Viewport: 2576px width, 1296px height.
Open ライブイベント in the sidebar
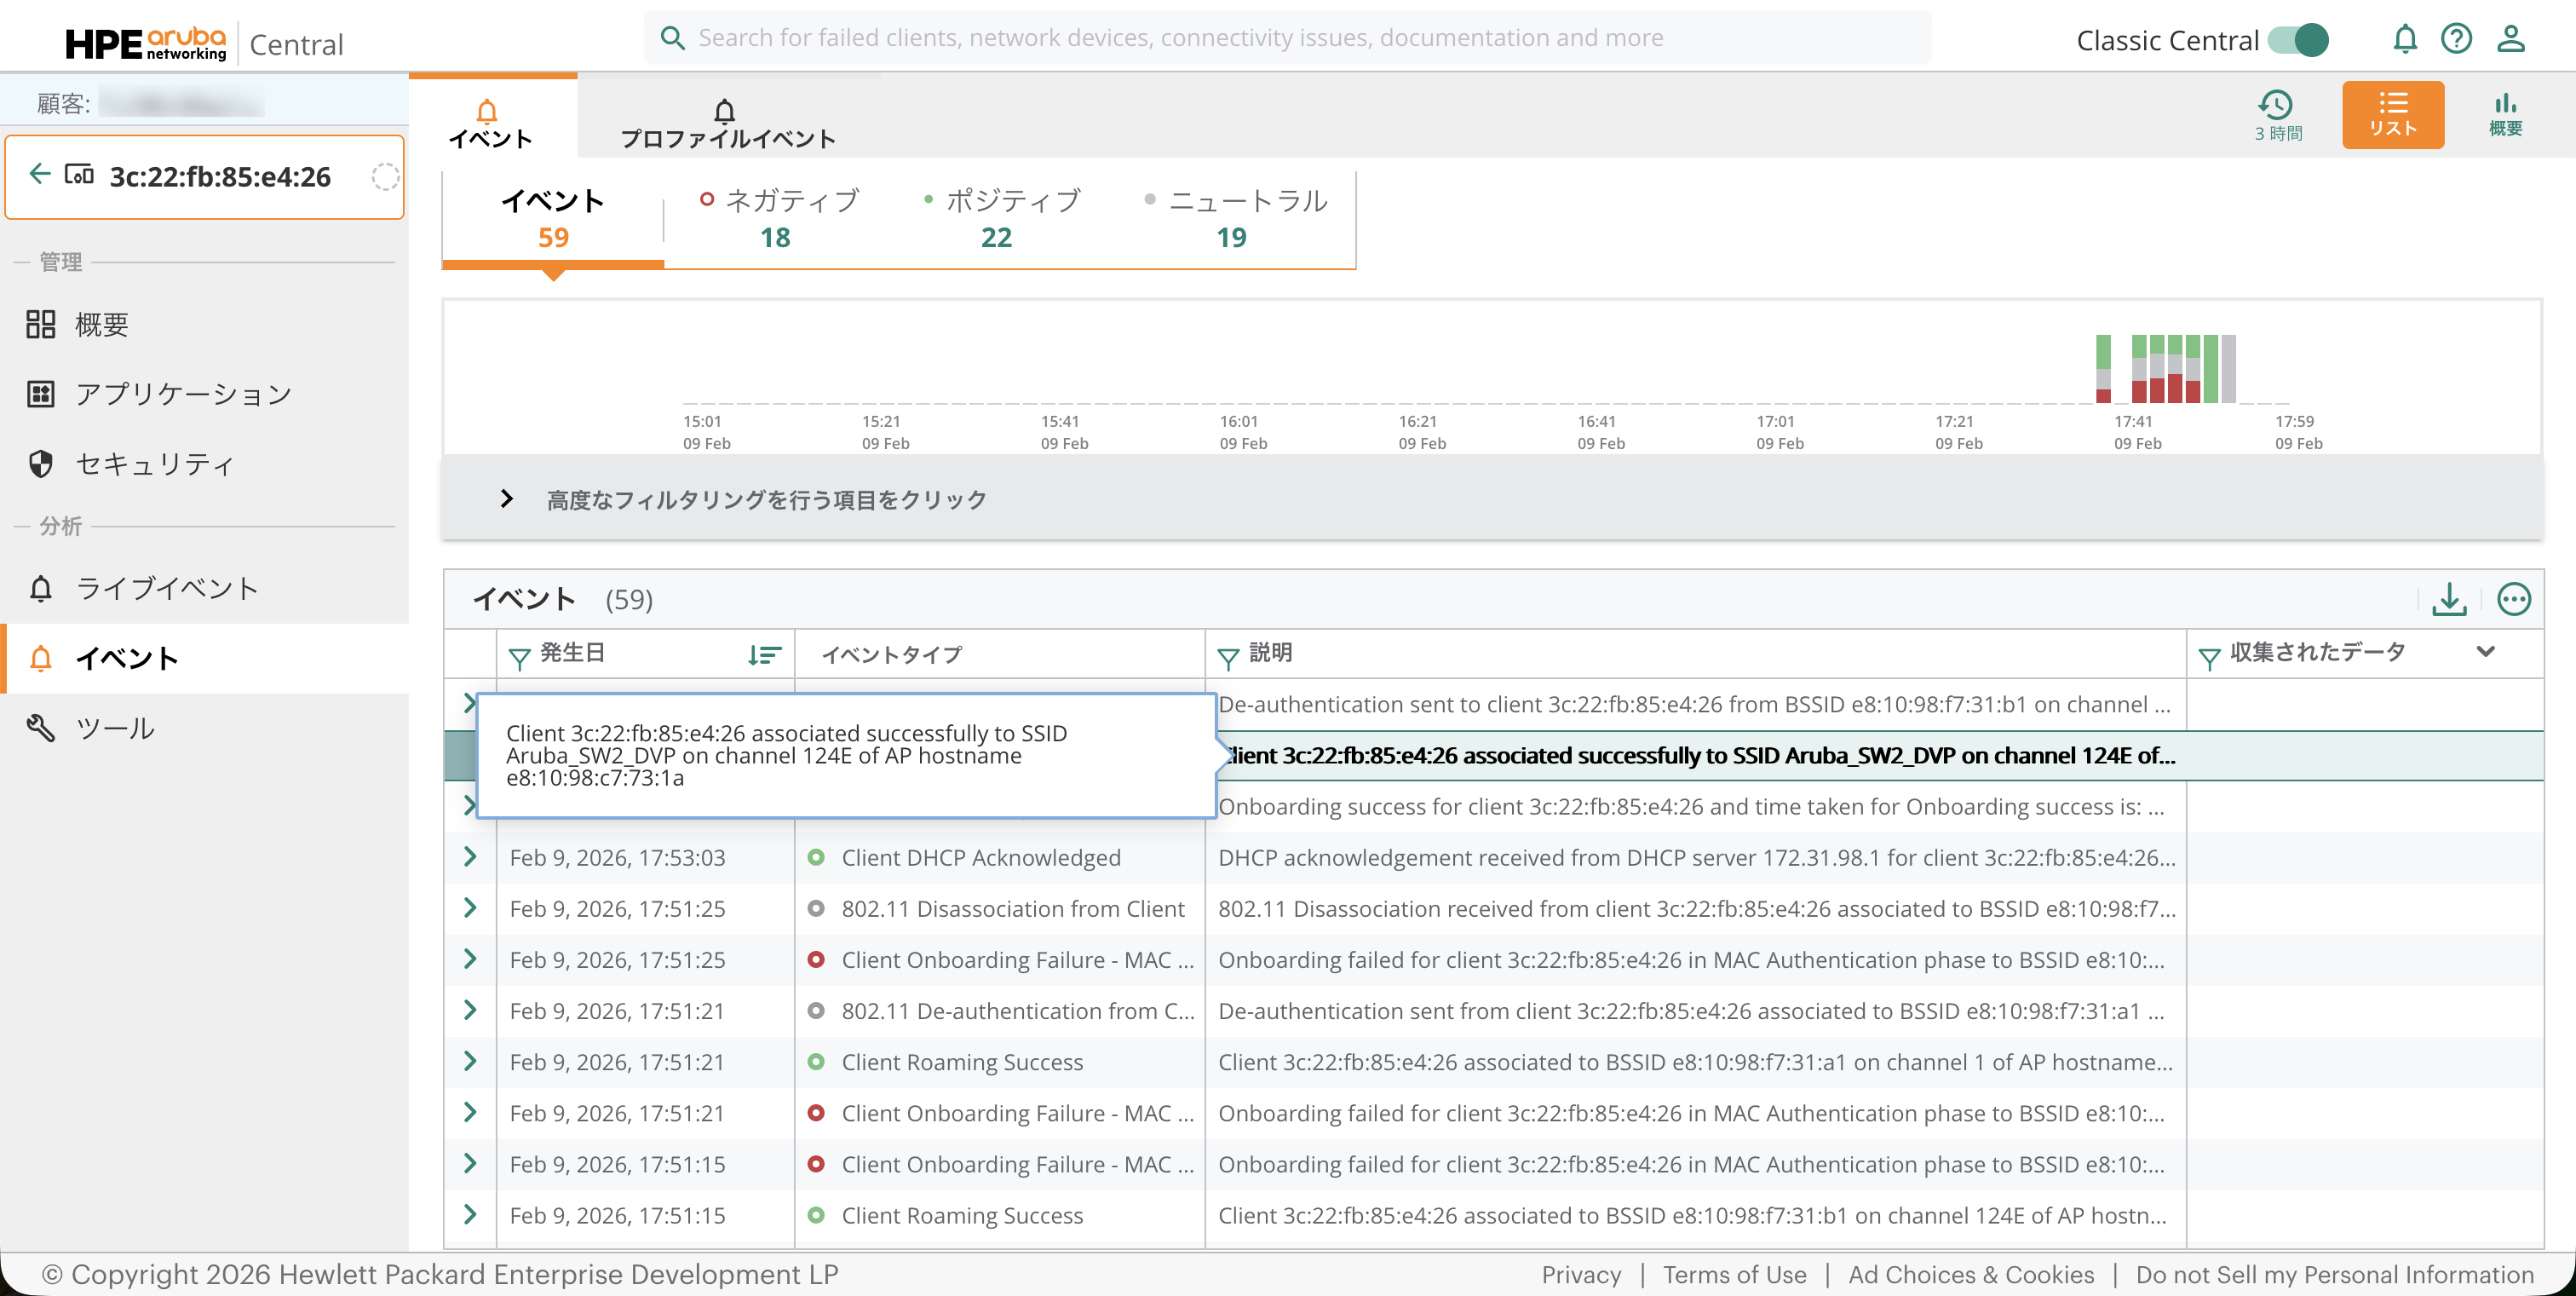click(x=167, y=588)
